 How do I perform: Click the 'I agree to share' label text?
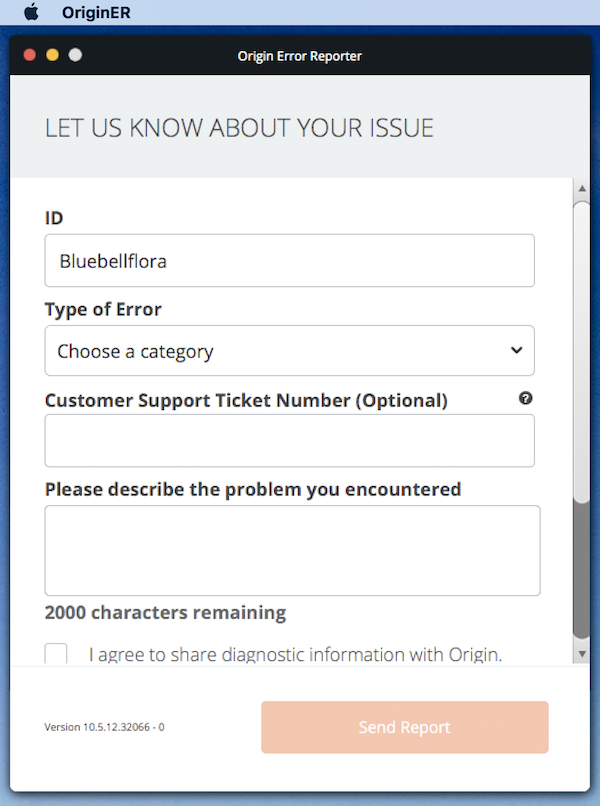(295, 655)
